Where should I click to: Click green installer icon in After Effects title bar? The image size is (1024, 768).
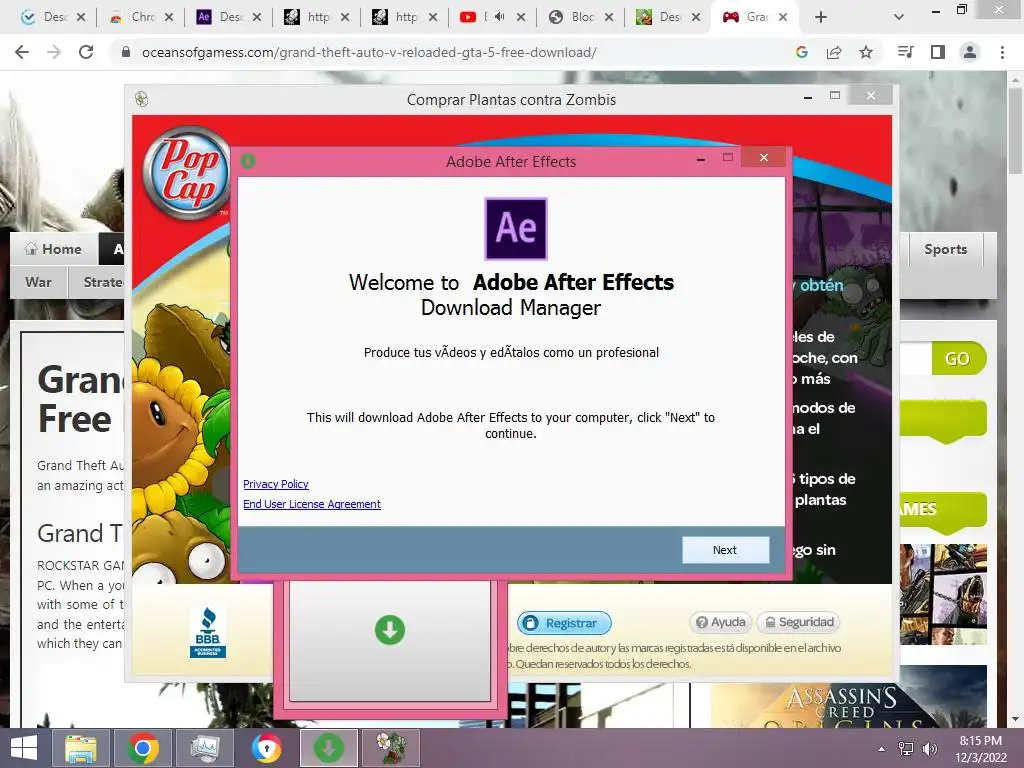pos(248,161)
